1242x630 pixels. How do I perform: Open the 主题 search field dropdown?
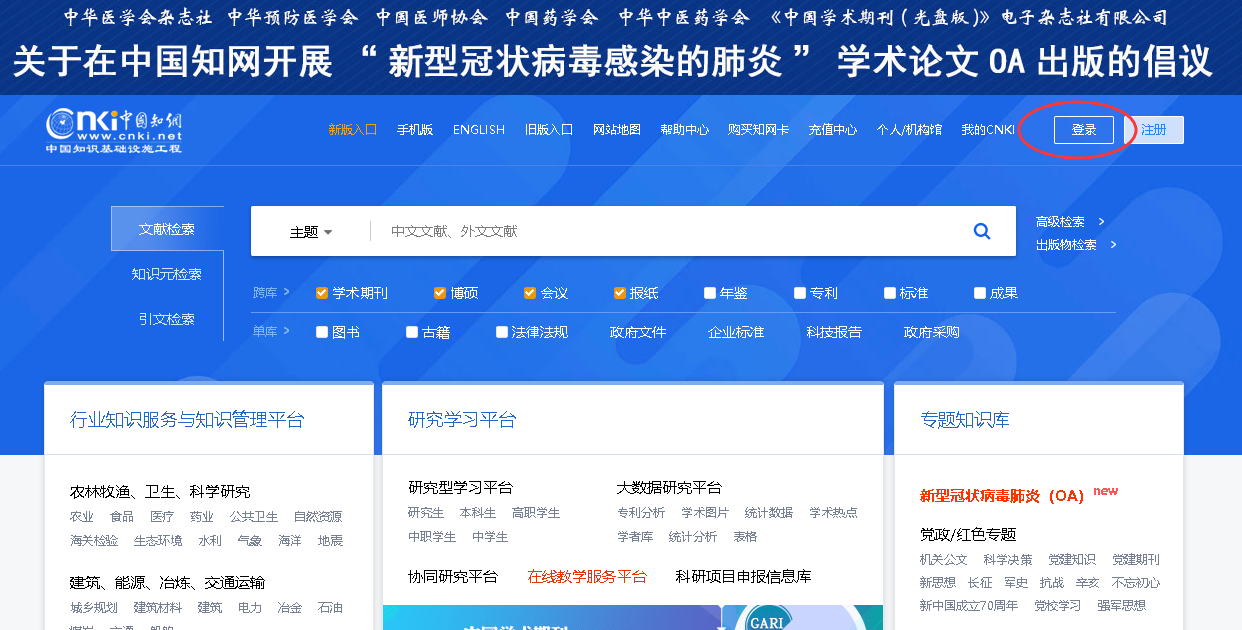(310, 232)
